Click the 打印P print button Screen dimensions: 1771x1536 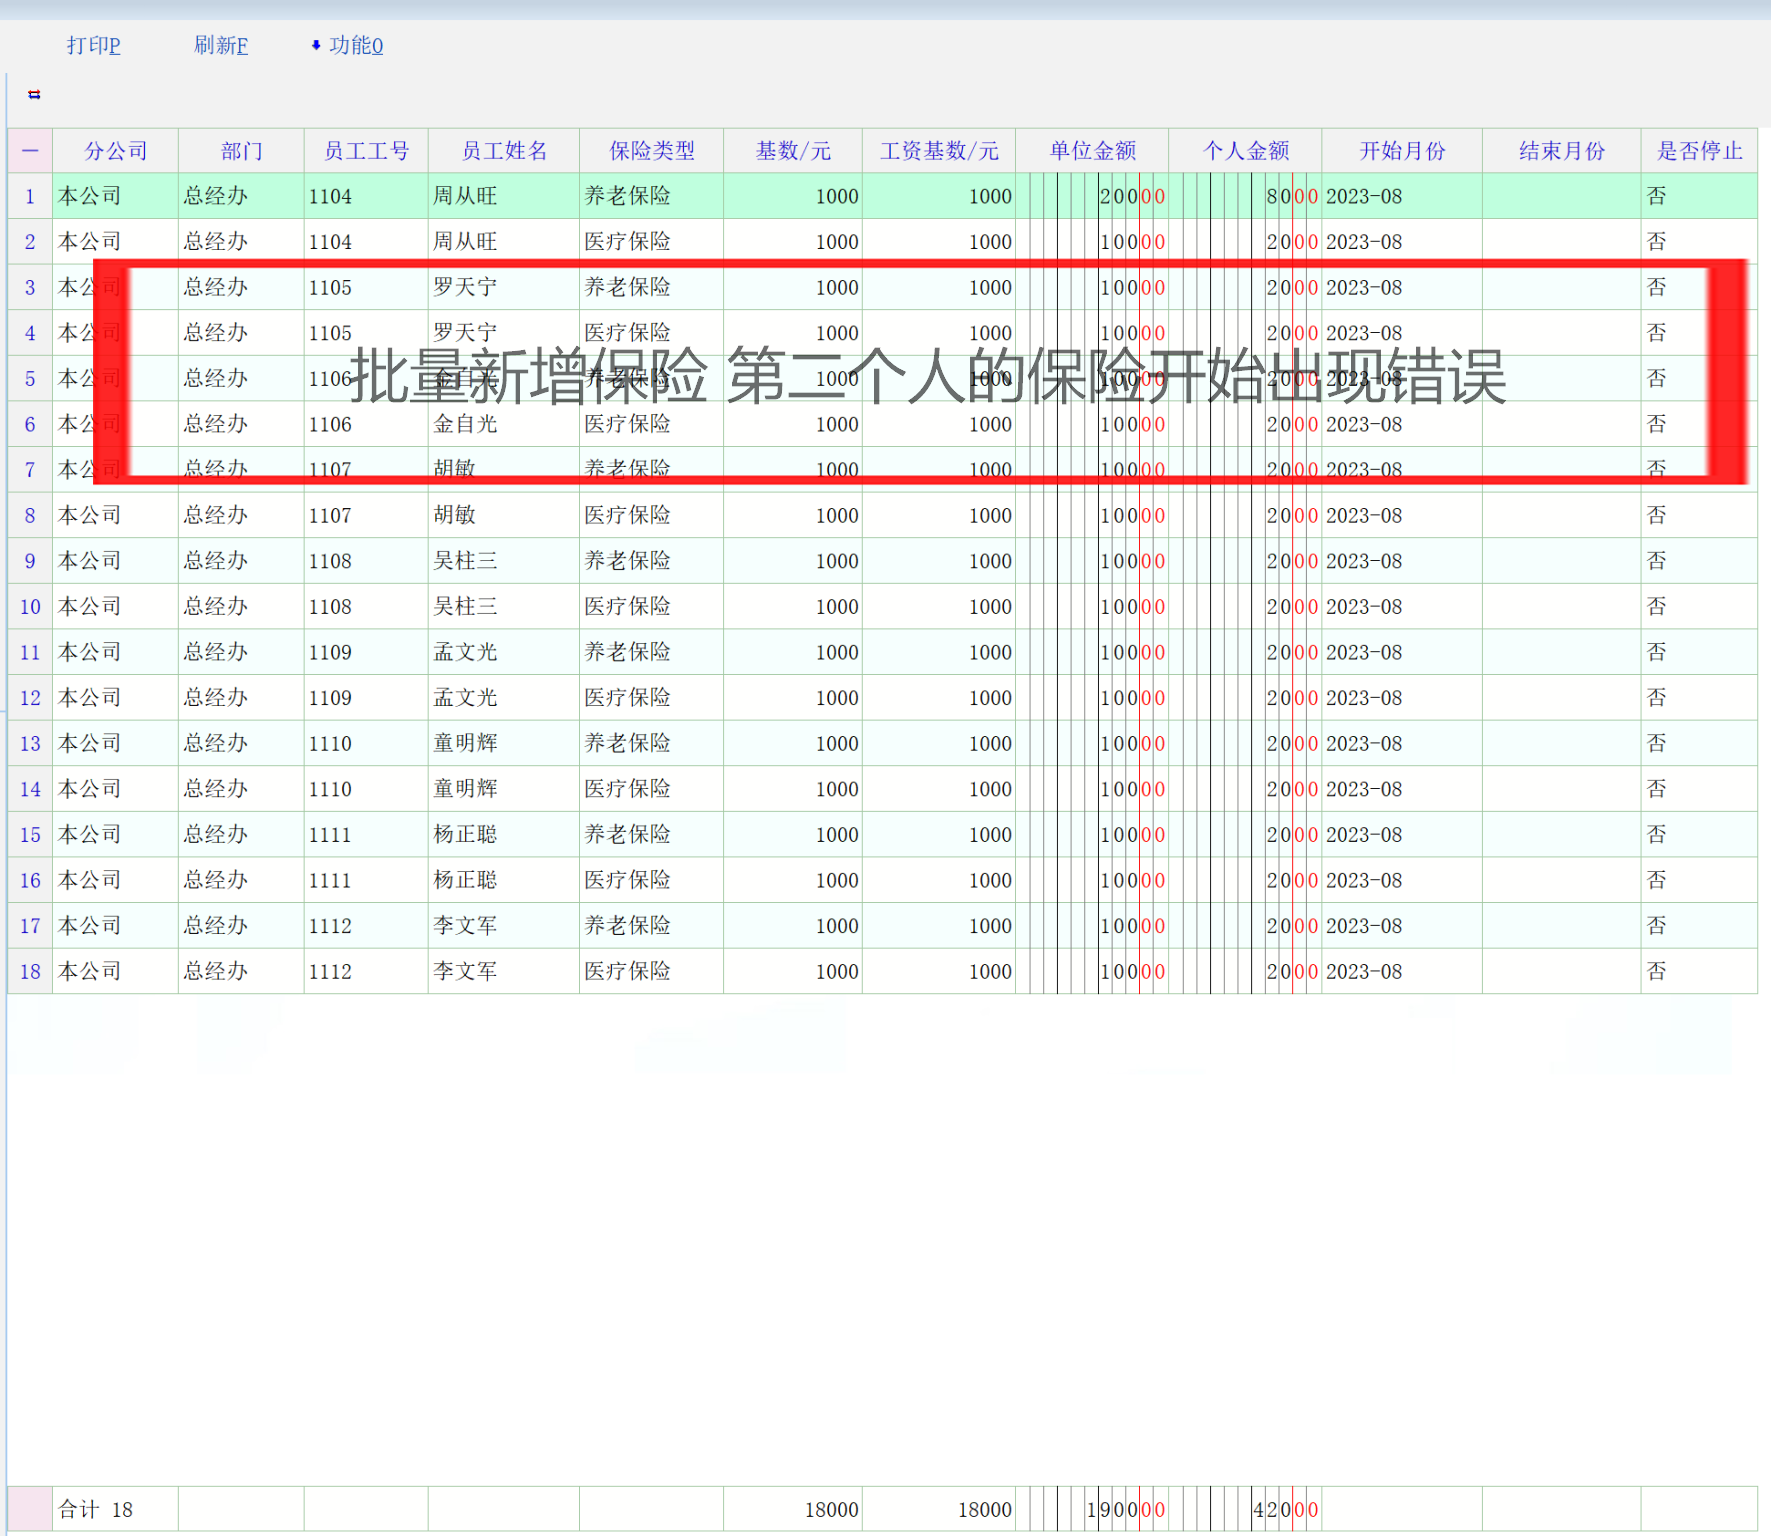[93, 45]
